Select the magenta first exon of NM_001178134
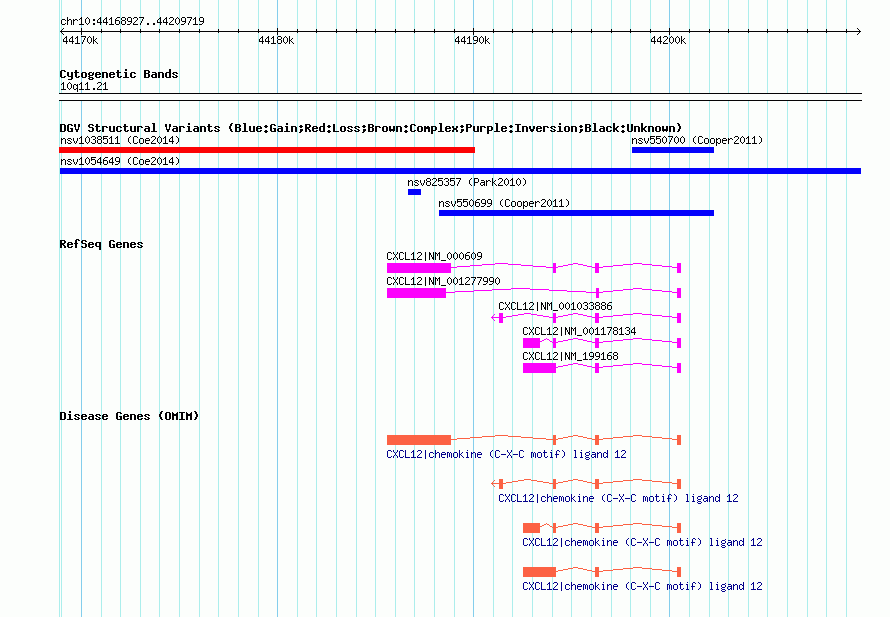The height and width of the screenshot is (617, 890). point(531,343)
